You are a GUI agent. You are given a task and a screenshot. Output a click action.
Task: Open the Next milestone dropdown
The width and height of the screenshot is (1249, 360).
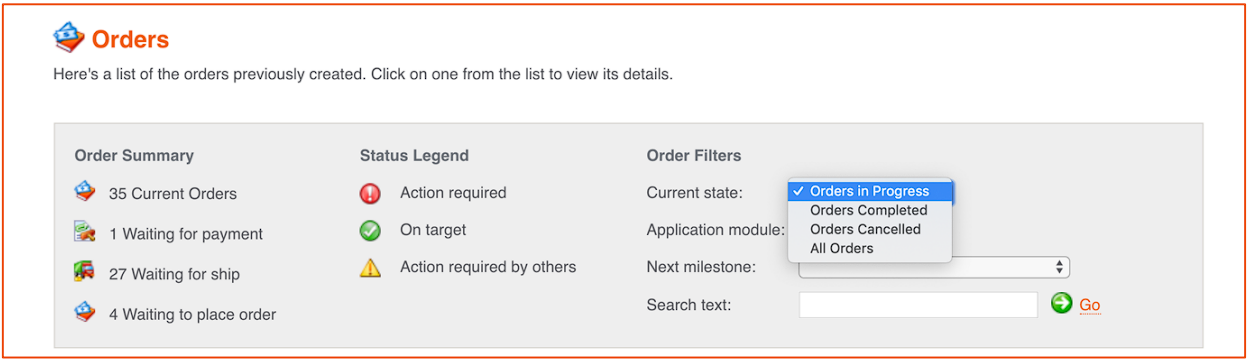click(x=934, y=267)
